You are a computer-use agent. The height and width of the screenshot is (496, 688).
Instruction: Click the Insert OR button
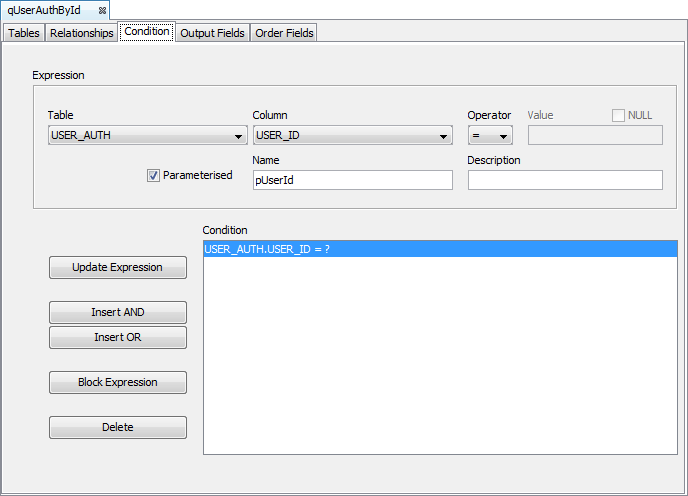click(x=118, y=337)
